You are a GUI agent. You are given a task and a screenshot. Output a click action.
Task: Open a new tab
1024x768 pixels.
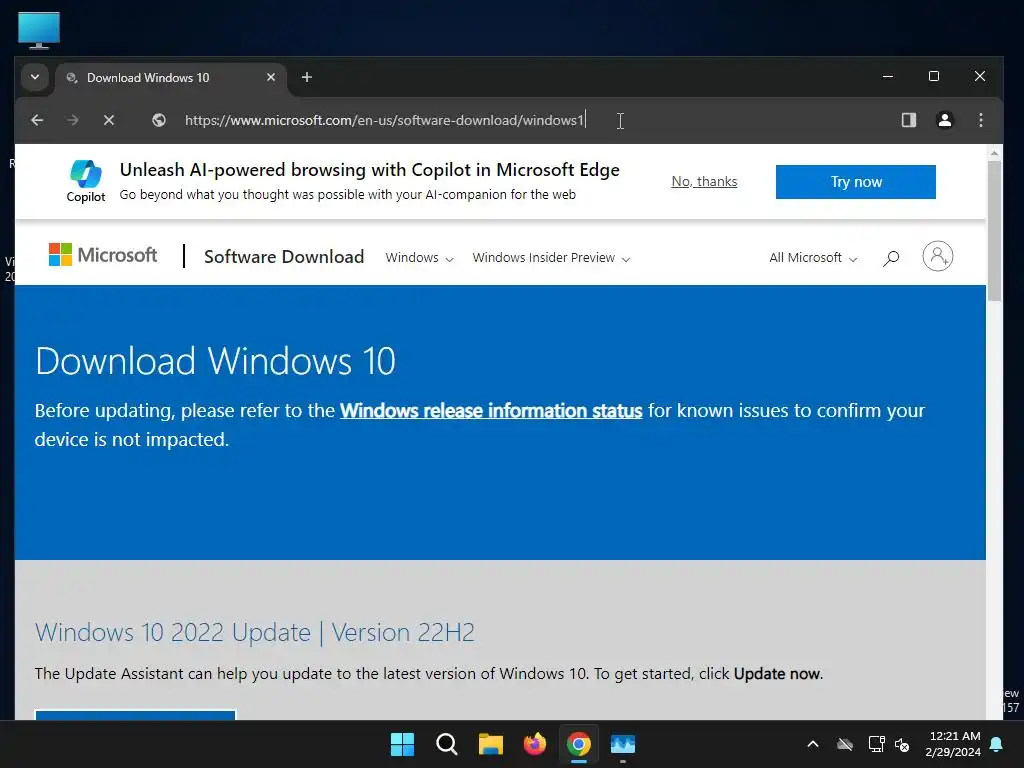307,77
